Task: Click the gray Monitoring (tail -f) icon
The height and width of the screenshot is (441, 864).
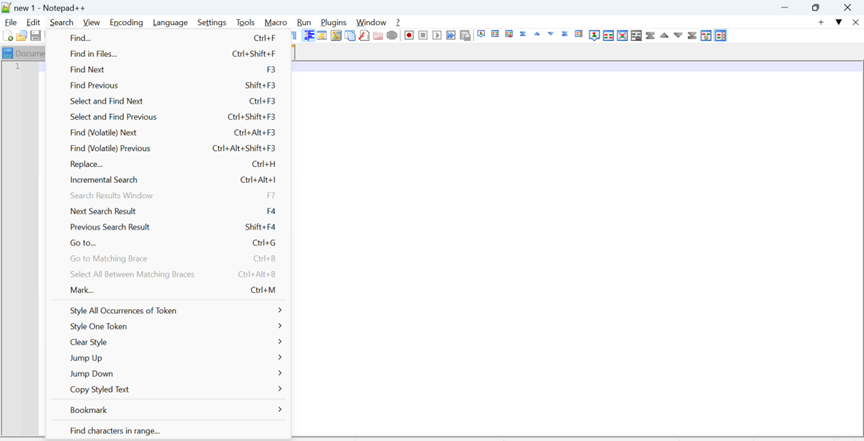Action: pos(392,35)
